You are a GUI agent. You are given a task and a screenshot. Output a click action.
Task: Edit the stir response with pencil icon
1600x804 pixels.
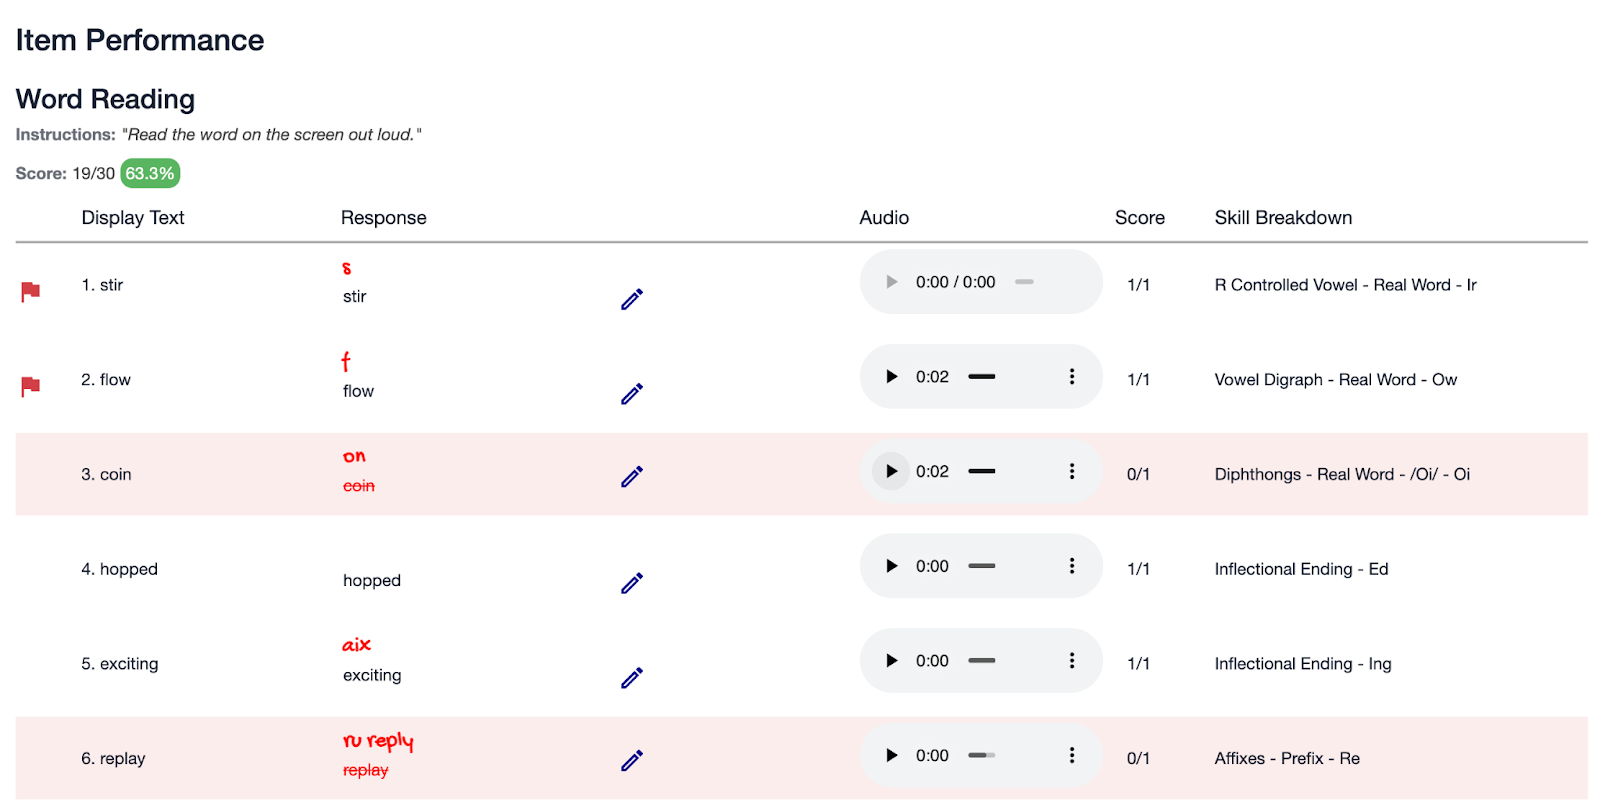[632, 299]
